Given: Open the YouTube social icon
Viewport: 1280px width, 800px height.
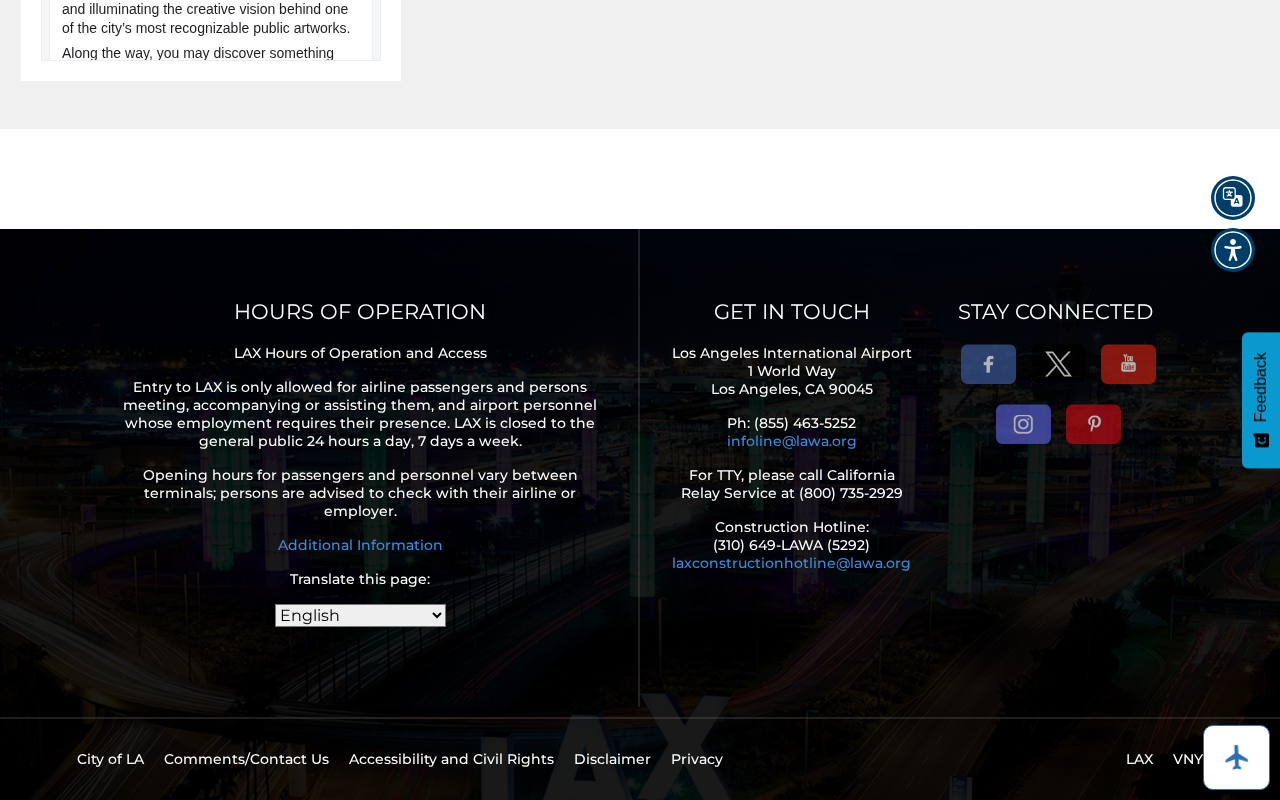Looking at the screenshot, I should pos(1128,364).
